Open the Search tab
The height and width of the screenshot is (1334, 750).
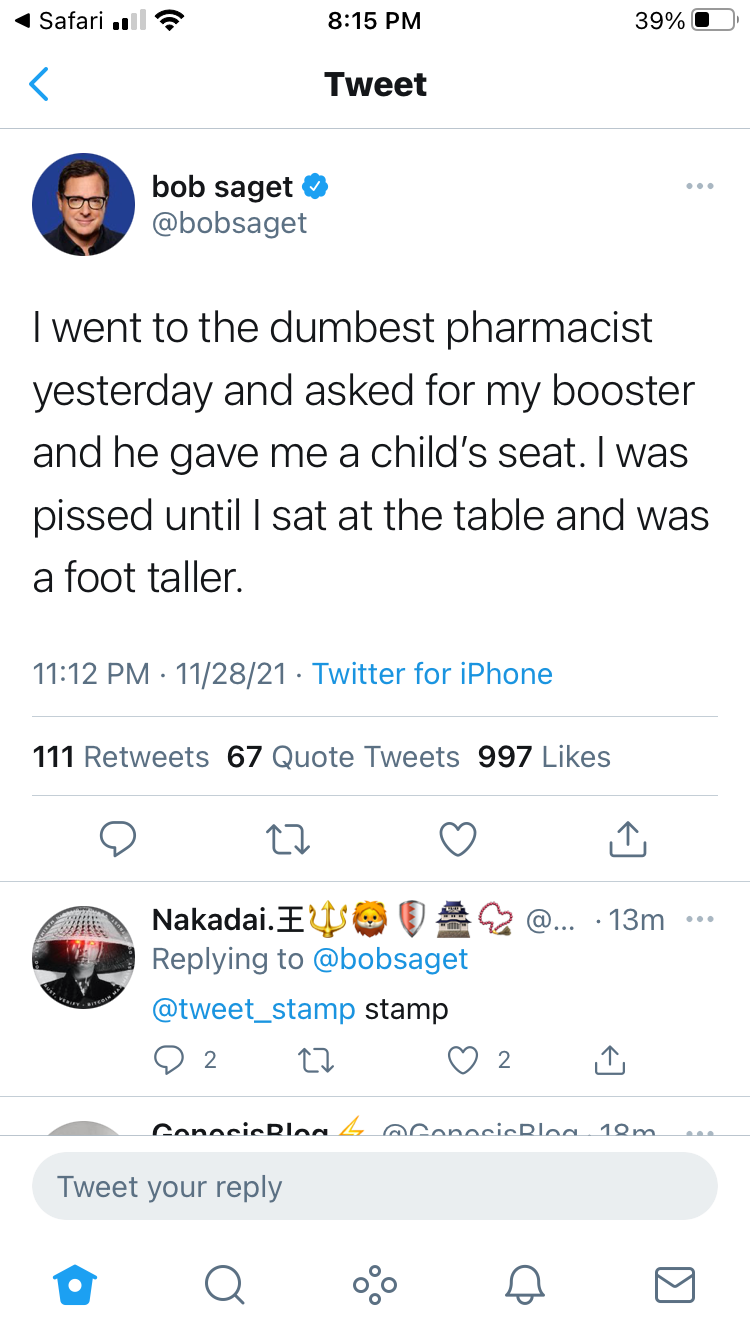(x=225, y=1285)
